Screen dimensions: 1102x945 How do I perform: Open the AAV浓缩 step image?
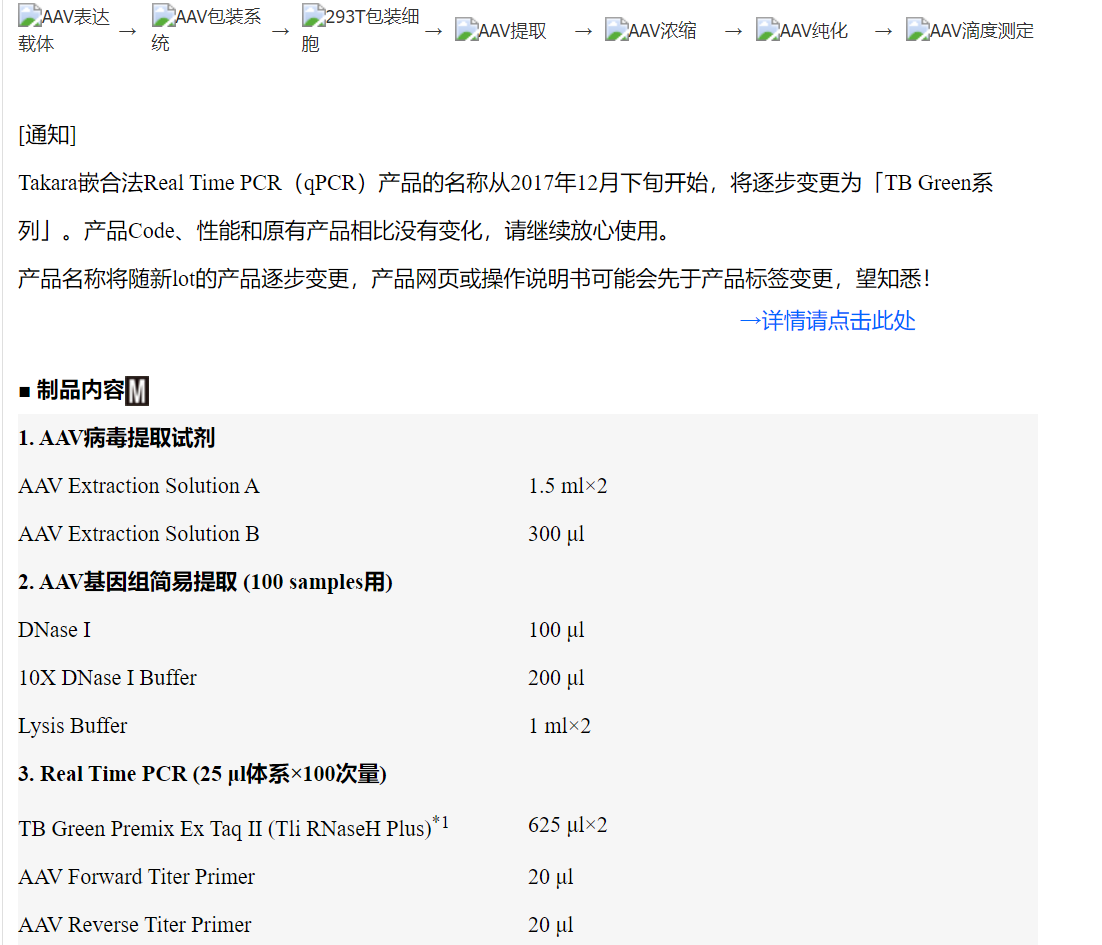[651, 31]
